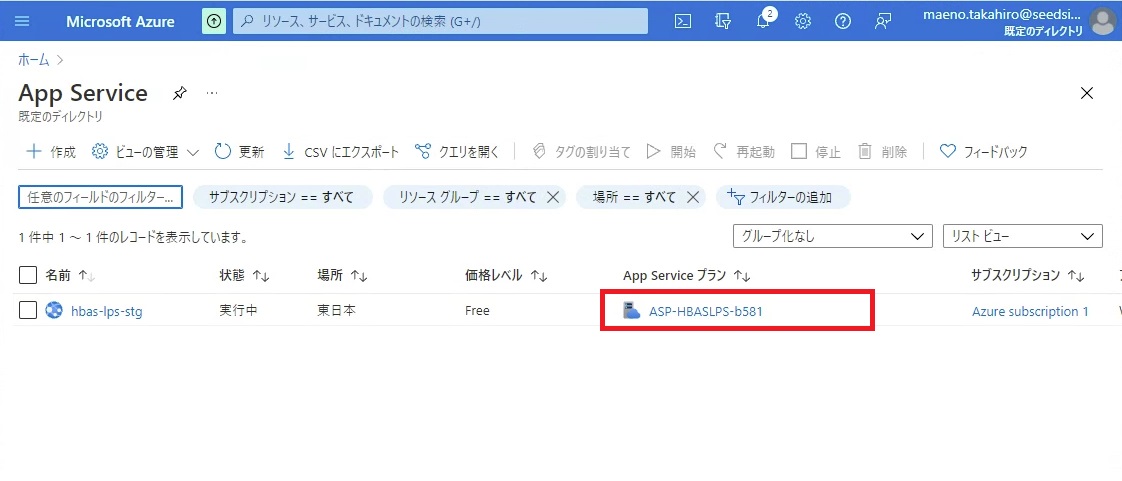Click 作成 in the command bar

pos(50,152)
